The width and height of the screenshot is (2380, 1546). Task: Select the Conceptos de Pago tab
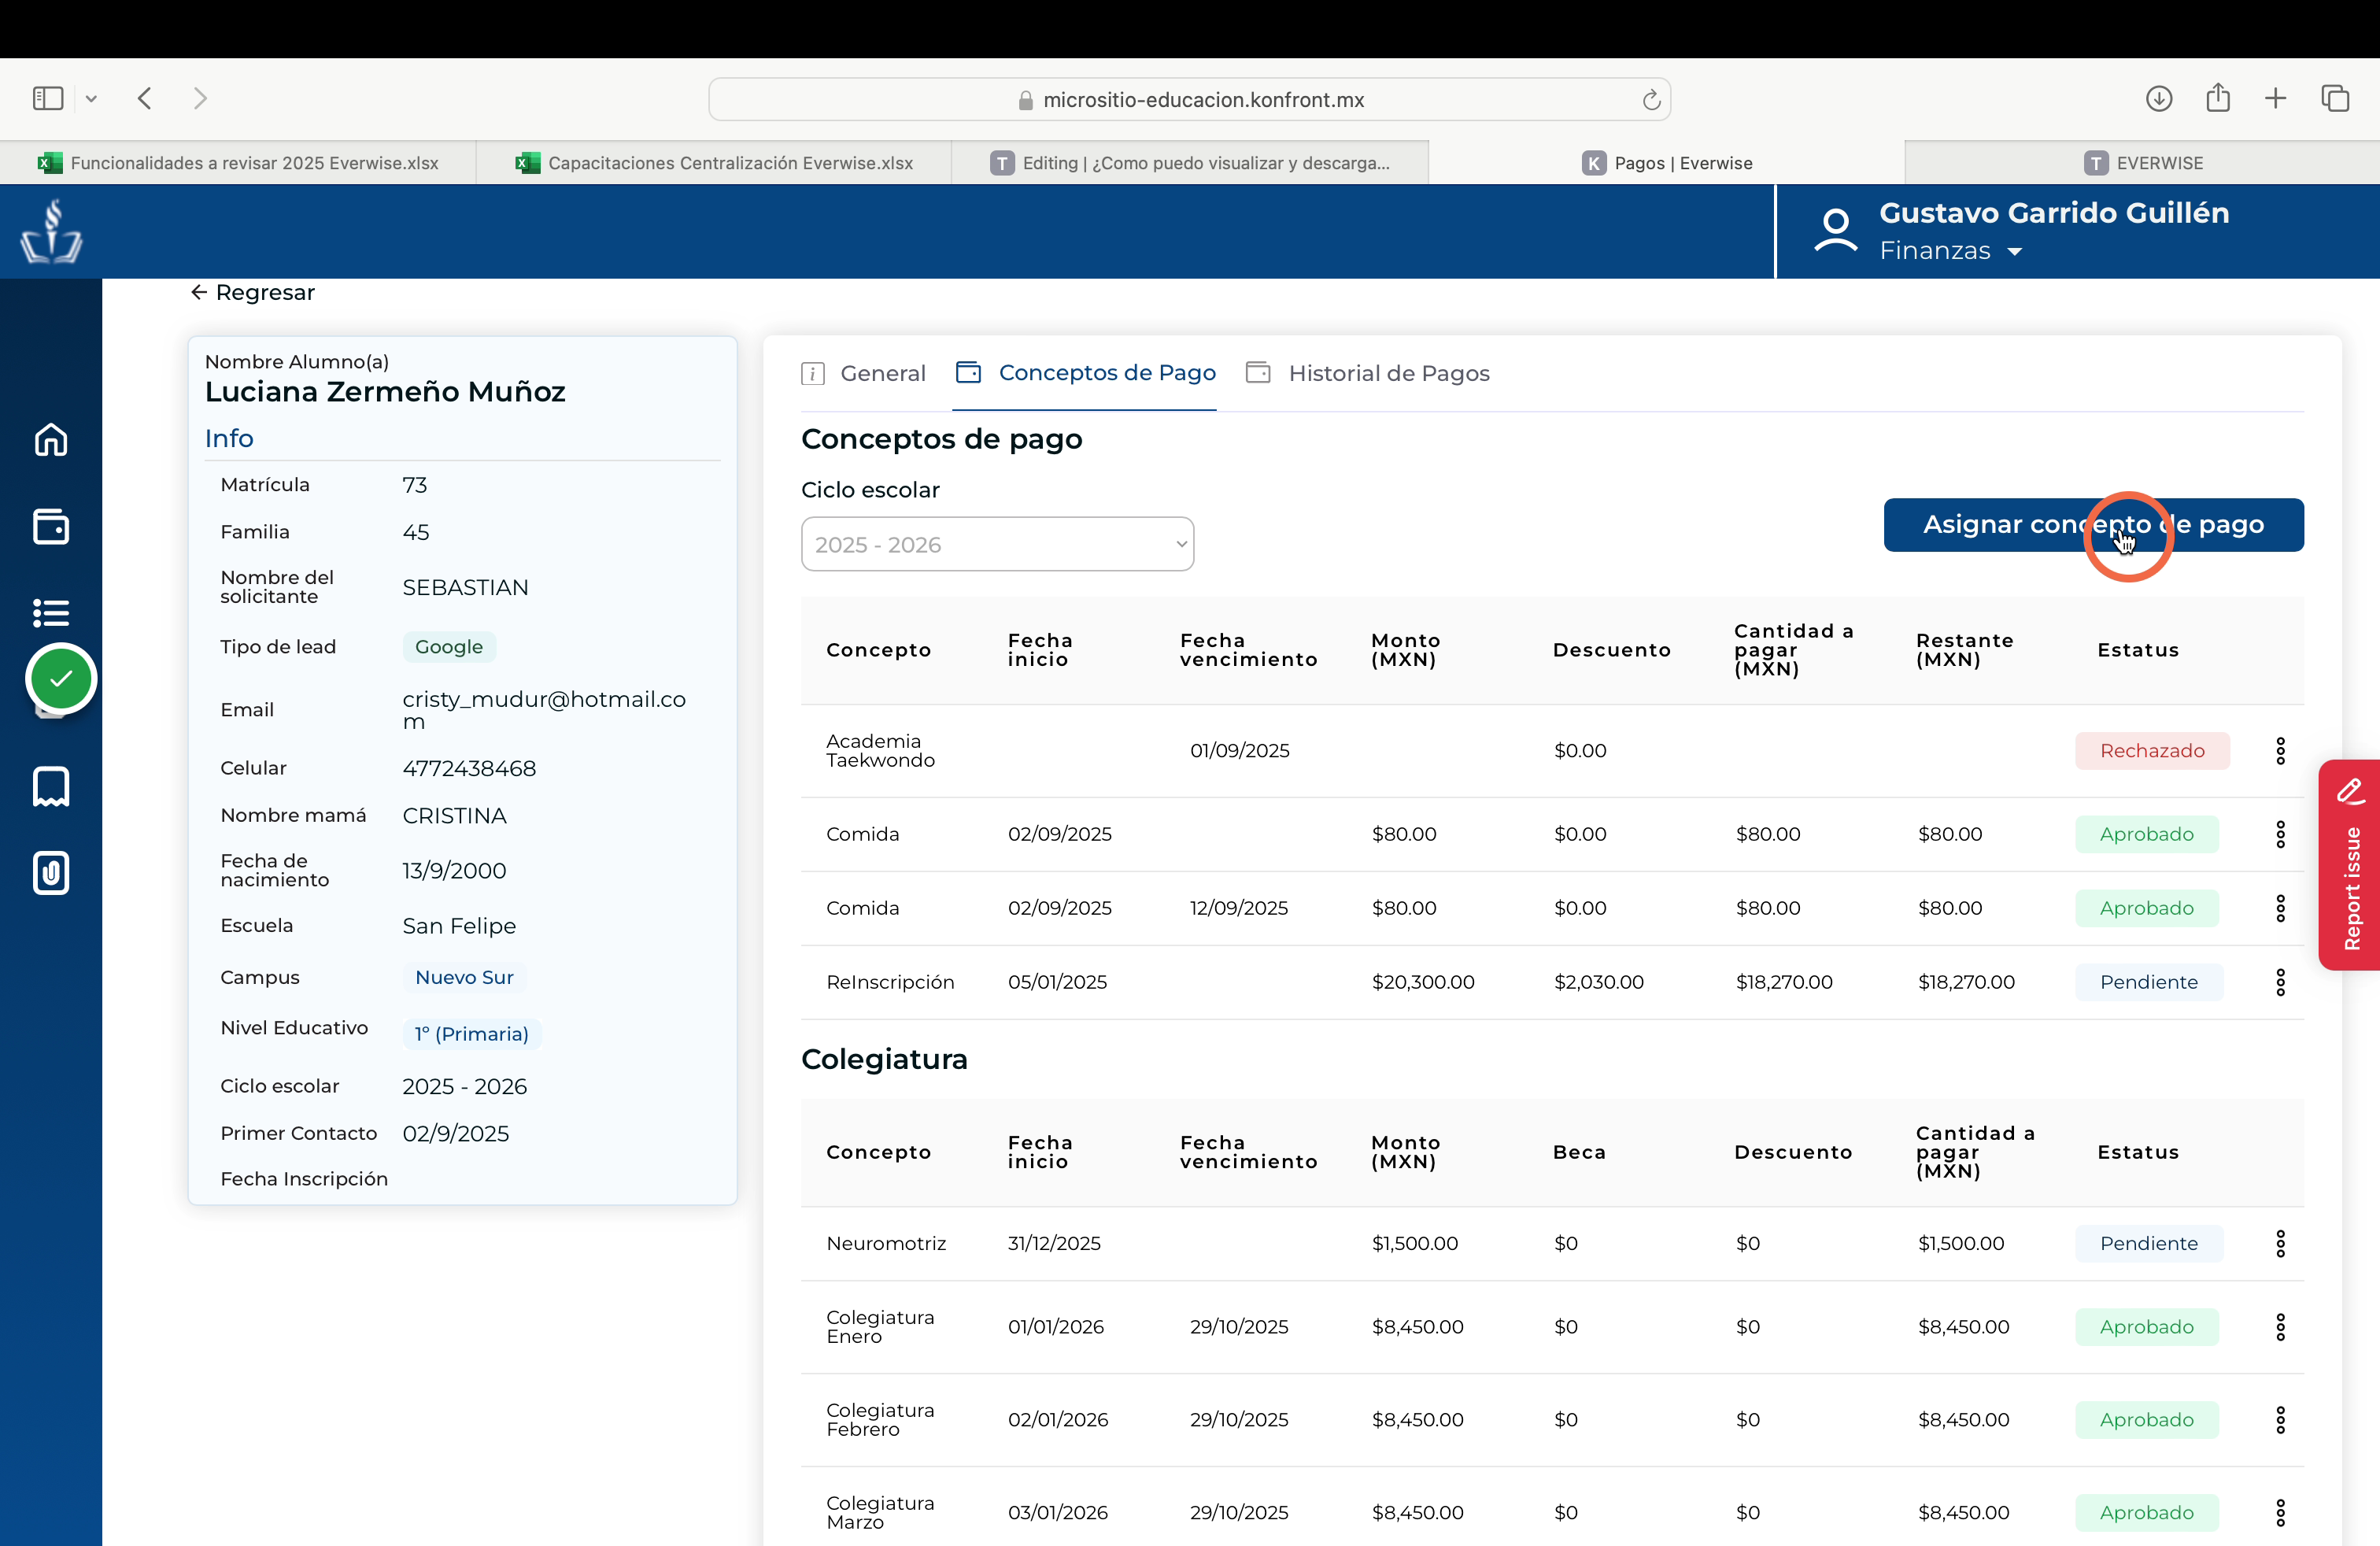(1085, 373)
